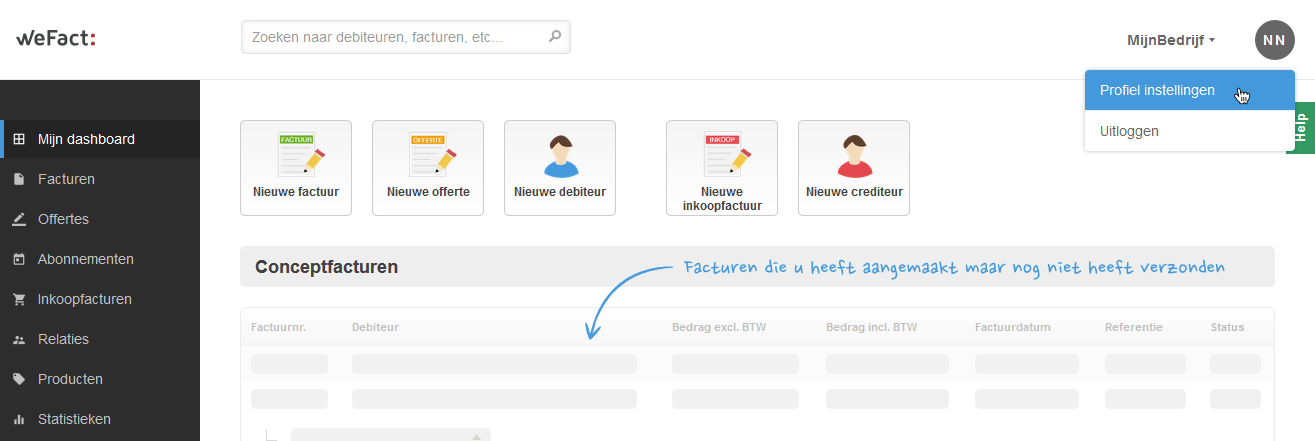The width and height of the screenshot is (1315, 441).
Task: Open Facturen in the sidebar
Action: pos(66,179)
